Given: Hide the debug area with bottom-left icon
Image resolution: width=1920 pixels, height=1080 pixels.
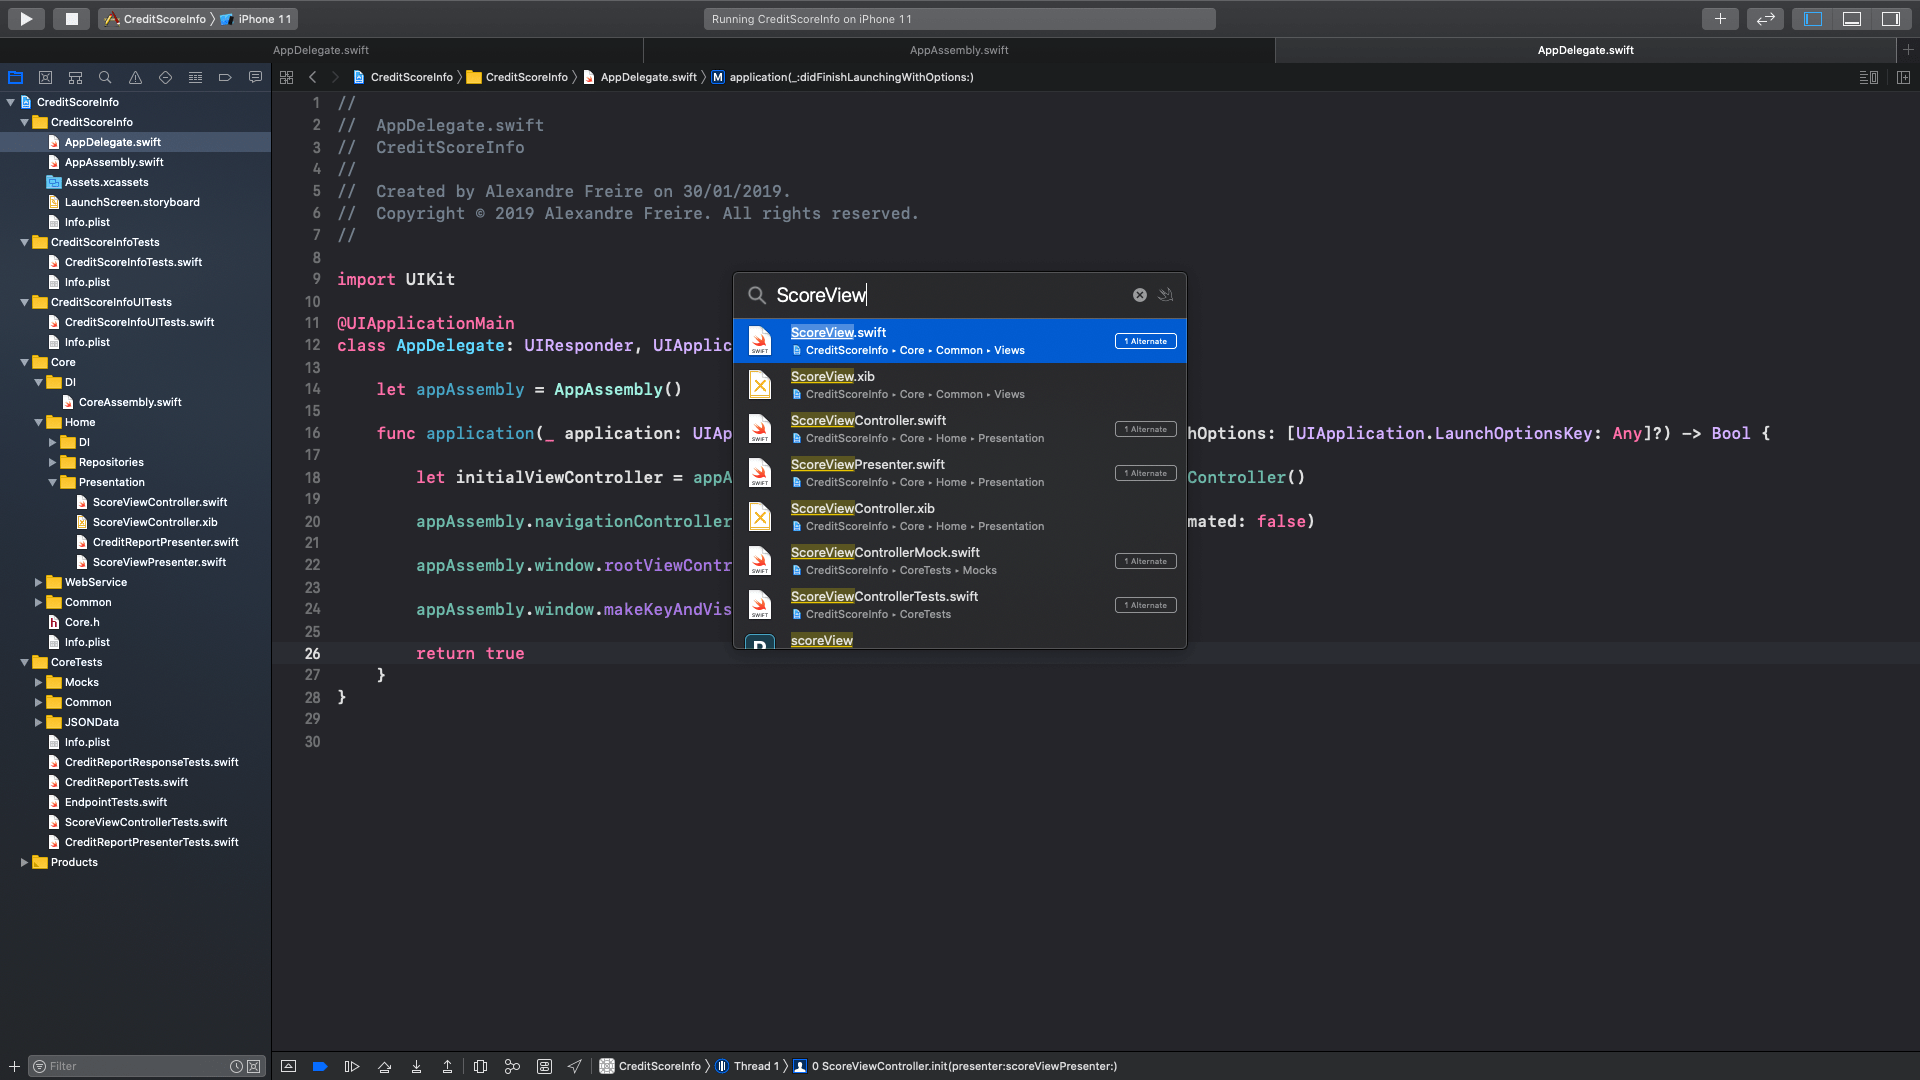Looking at the screenshot, I should [288, 1066].
